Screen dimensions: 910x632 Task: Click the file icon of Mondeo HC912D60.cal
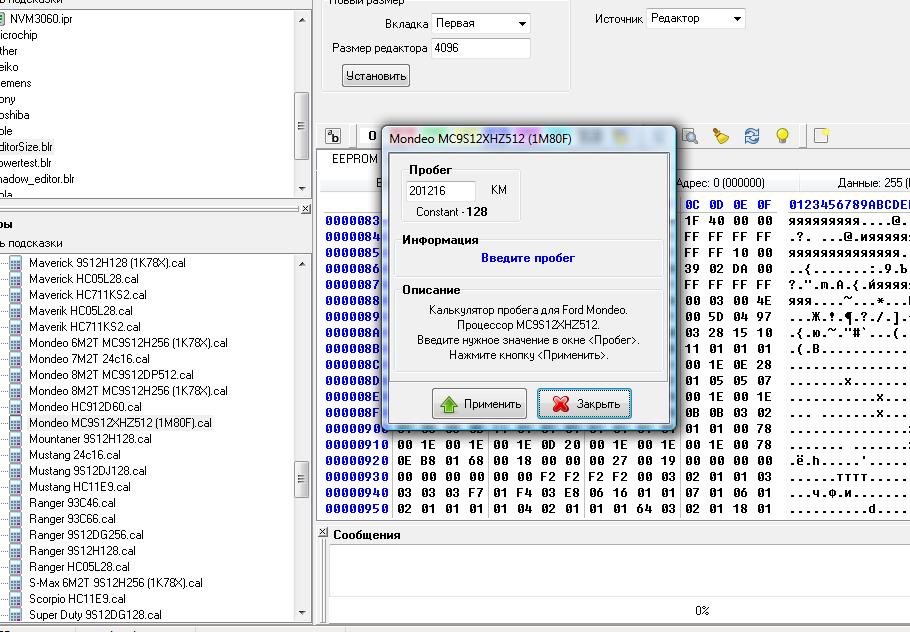pyautogui.click(x=16, y=407)
